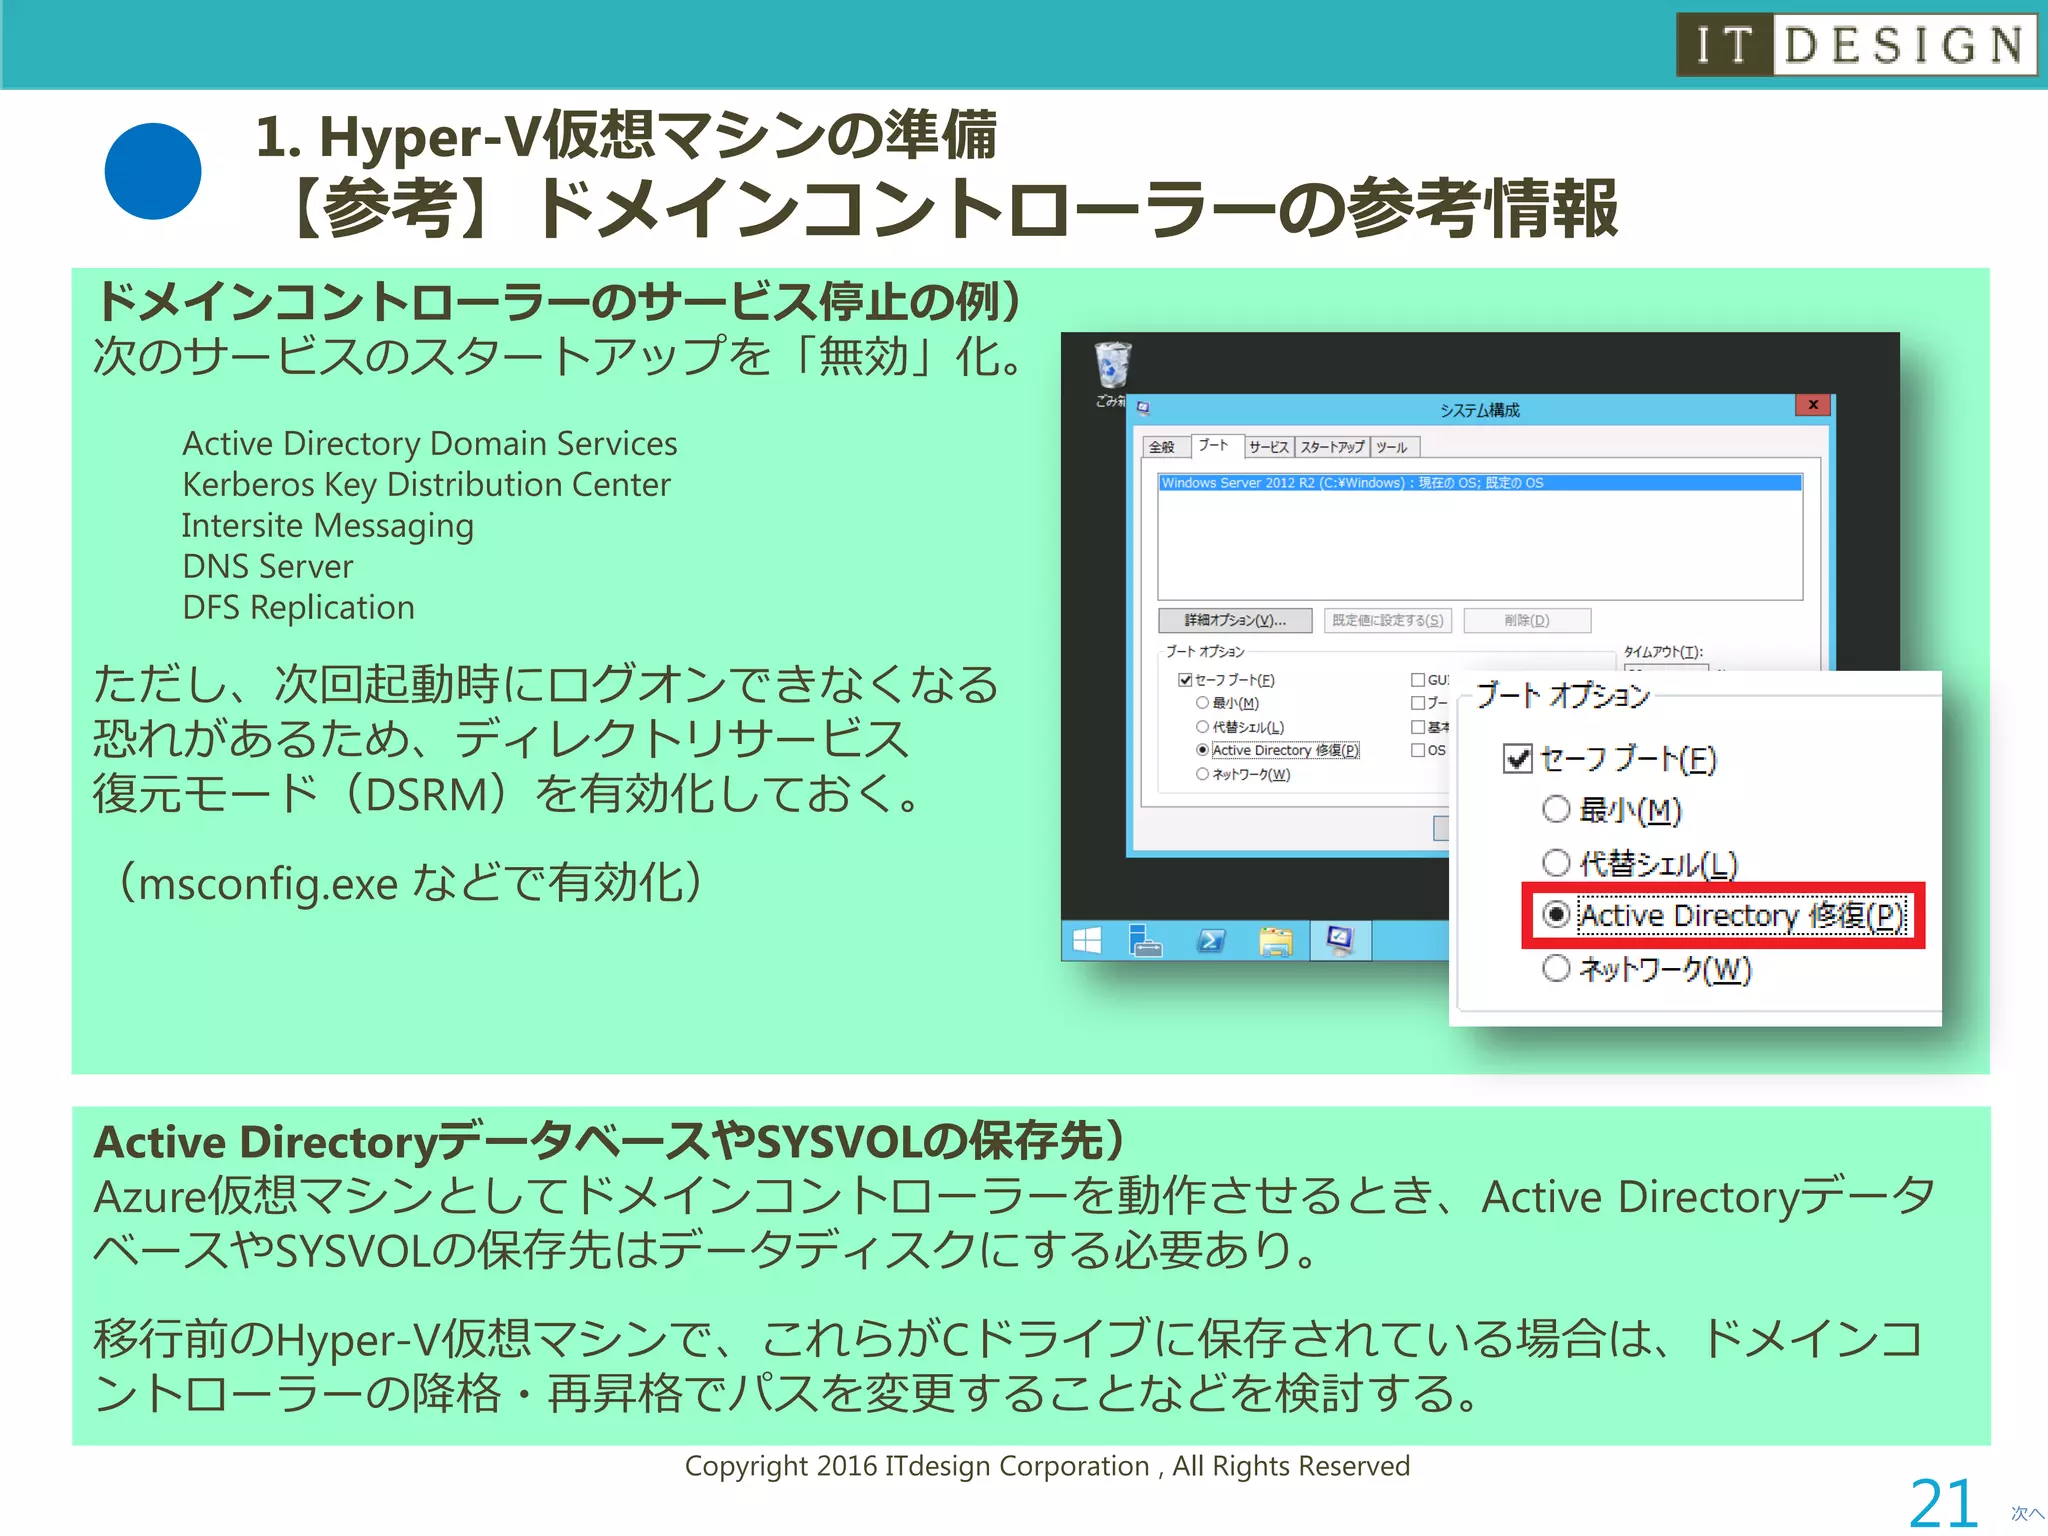Select 最小(M) radio in システム構成 window
Viewport: 2048px width, 1536px height.
1202,703
